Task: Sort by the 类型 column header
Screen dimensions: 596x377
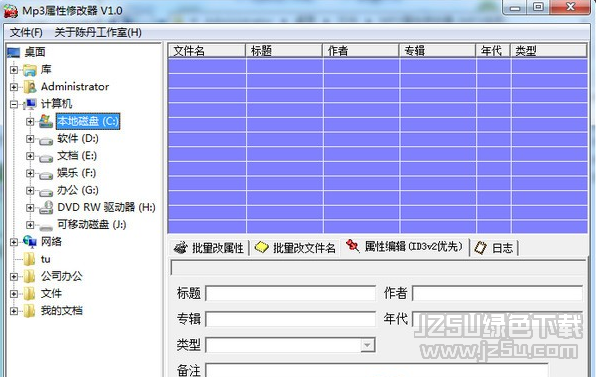Action: point(548,51)
